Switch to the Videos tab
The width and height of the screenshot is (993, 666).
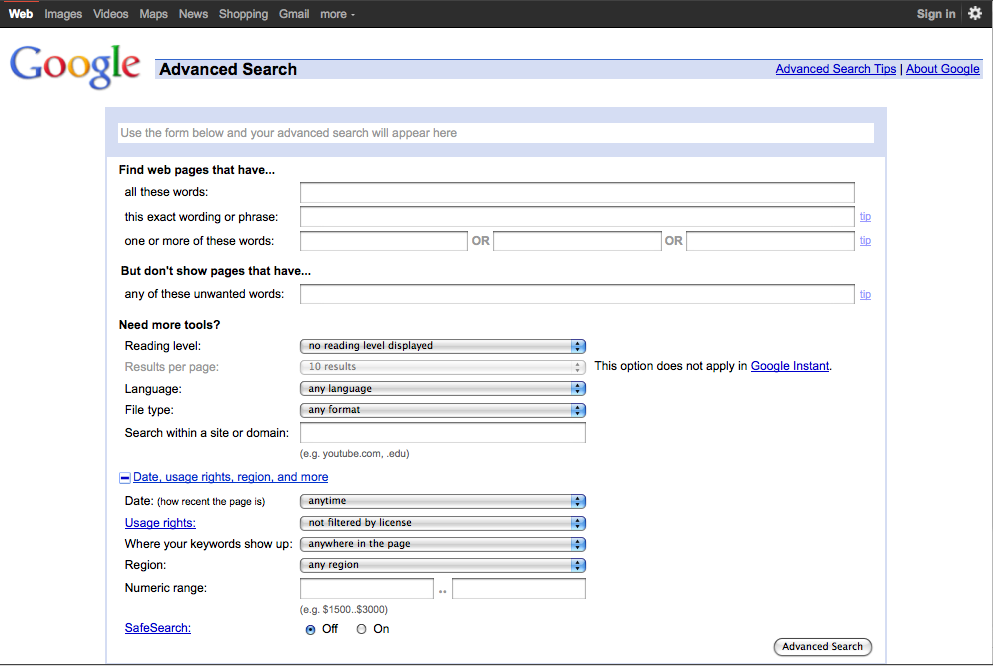click(110, 14)
